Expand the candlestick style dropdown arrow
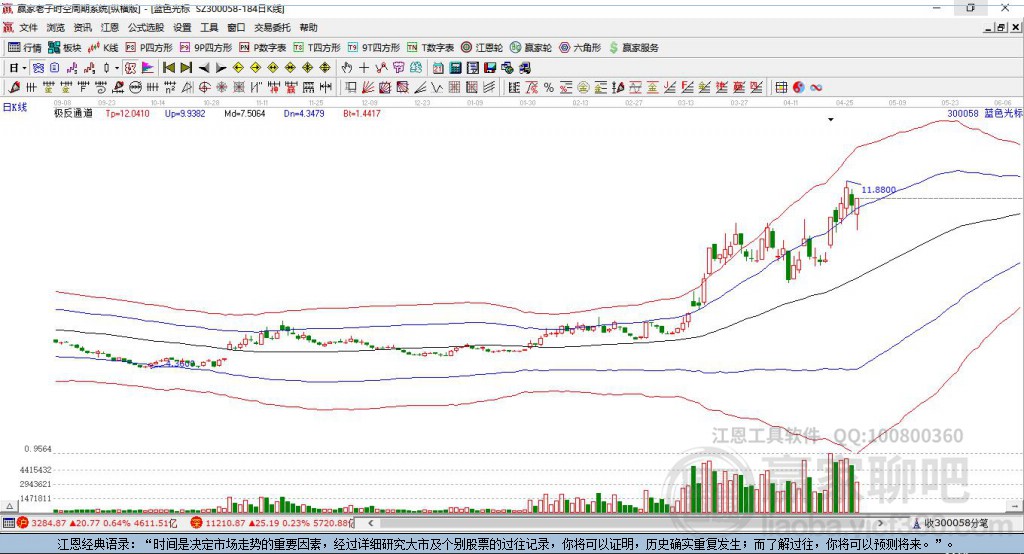The height and width of the screenshot is (554, 1024). pyautogui.click(x=117, y=68)
